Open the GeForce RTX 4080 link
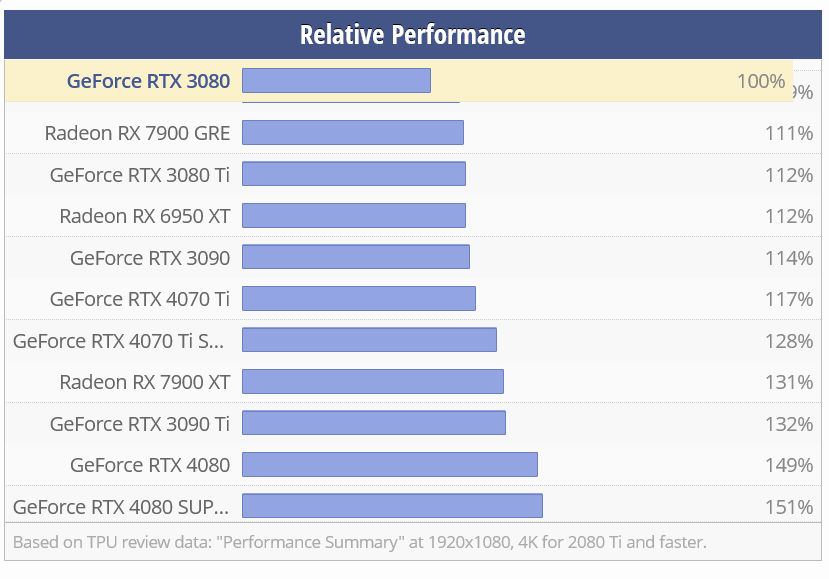The width and height of the screenshot is (829, 579). [x=150, y=465]
